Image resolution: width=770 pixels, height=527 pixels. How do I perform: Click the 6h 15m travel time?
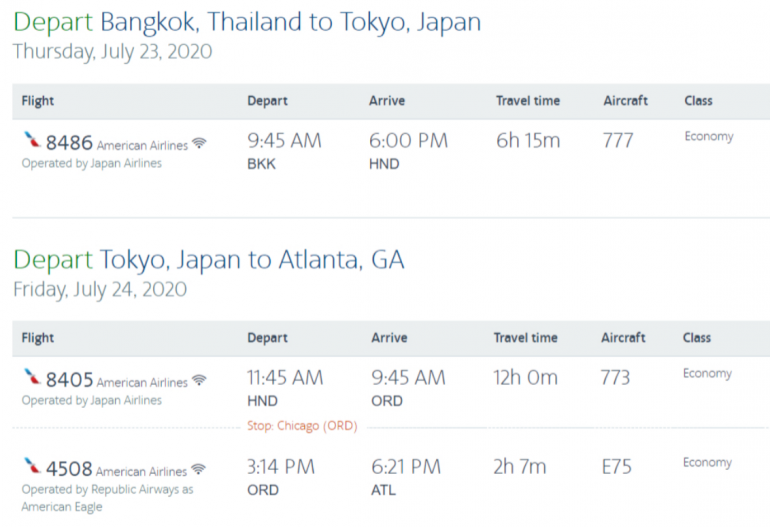[x=528, y=141]
